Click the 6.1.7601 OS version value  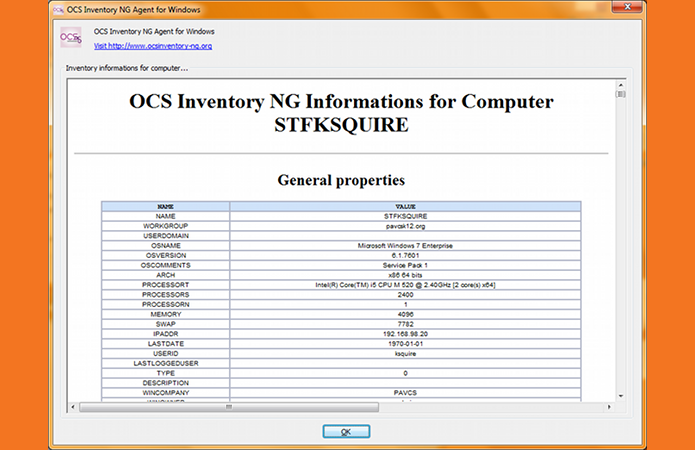pyautogui.click(x=405, y=255)
